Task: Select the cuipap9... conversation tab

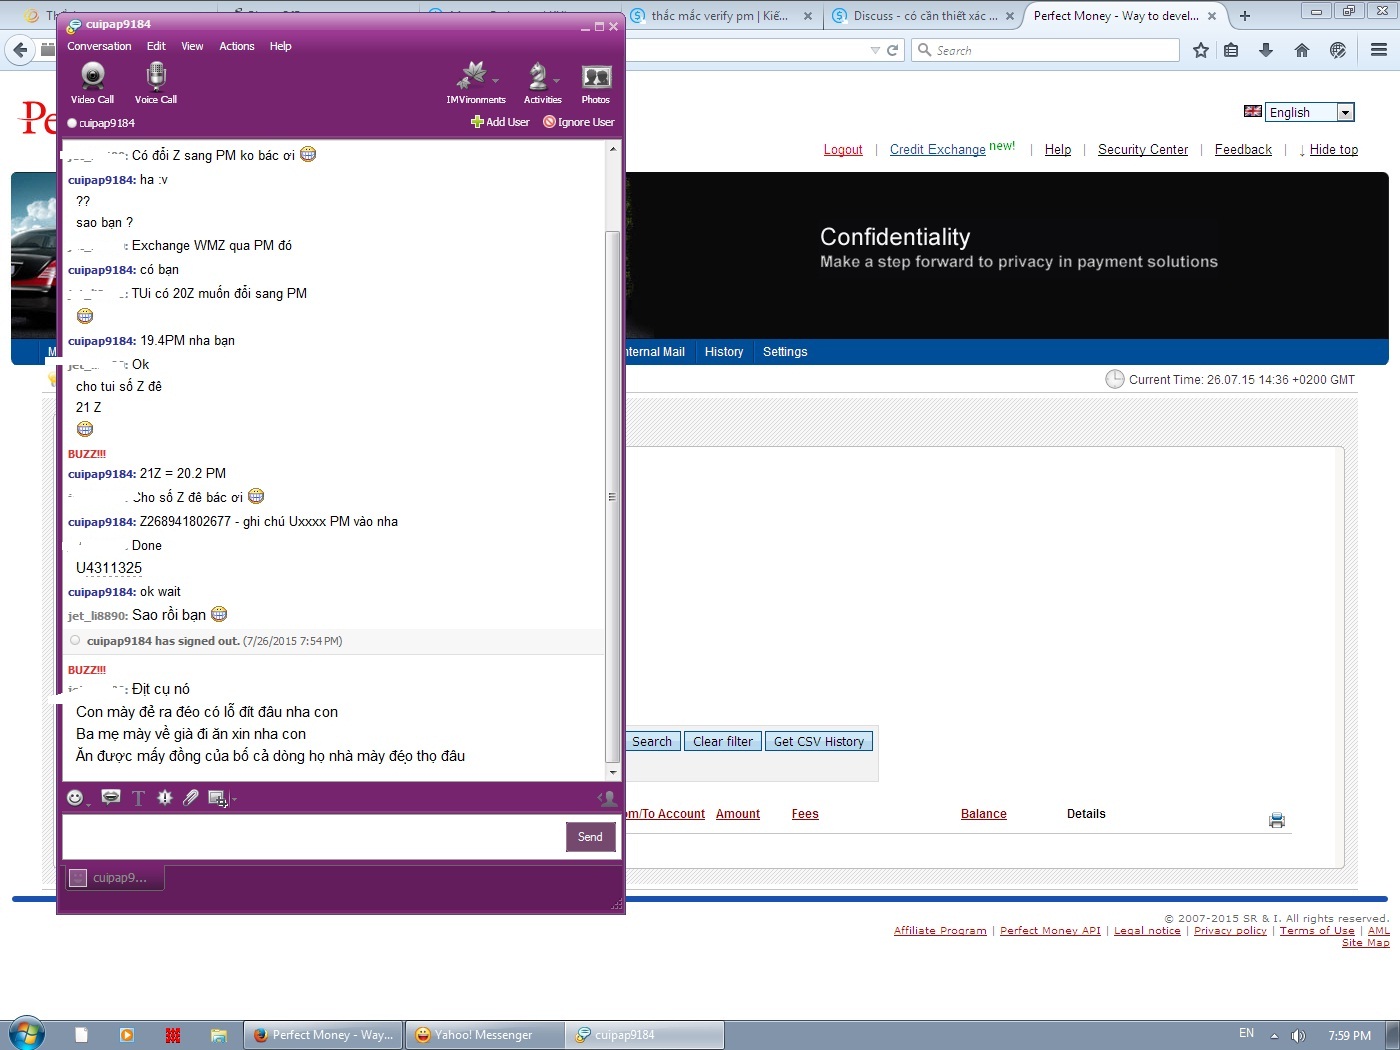Action: 115,878
